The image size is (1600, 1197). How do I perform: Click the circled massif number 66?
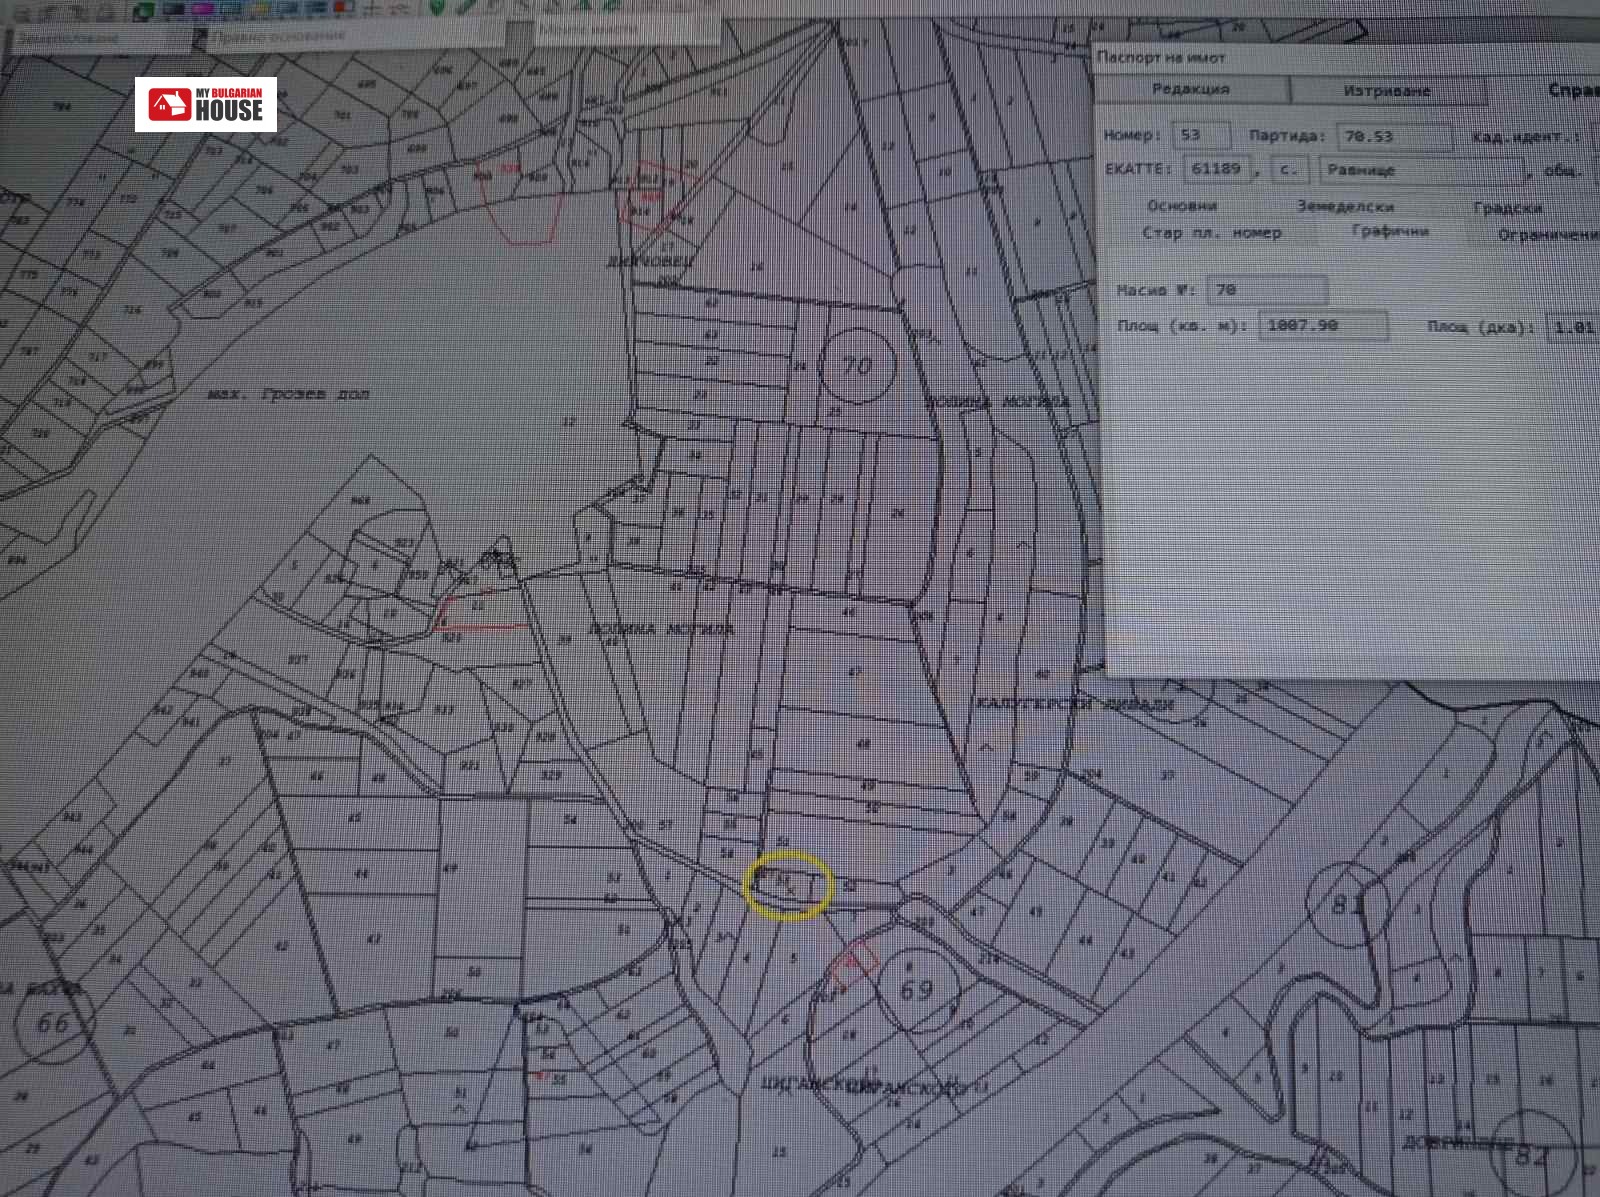[52, 1022]
